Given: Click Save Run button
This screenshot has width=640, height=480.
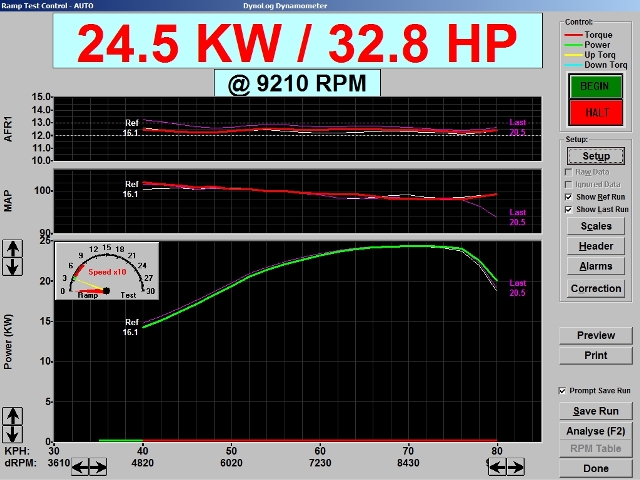Looking at the screenshot, I should [596, 411].
